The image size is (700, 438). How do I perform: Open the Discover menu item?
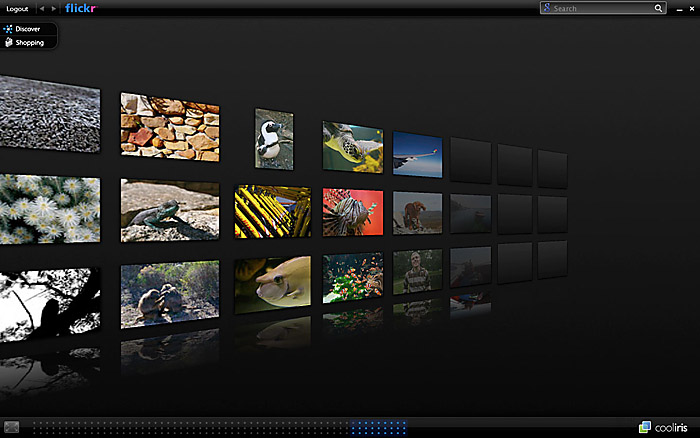coord(28,29)
